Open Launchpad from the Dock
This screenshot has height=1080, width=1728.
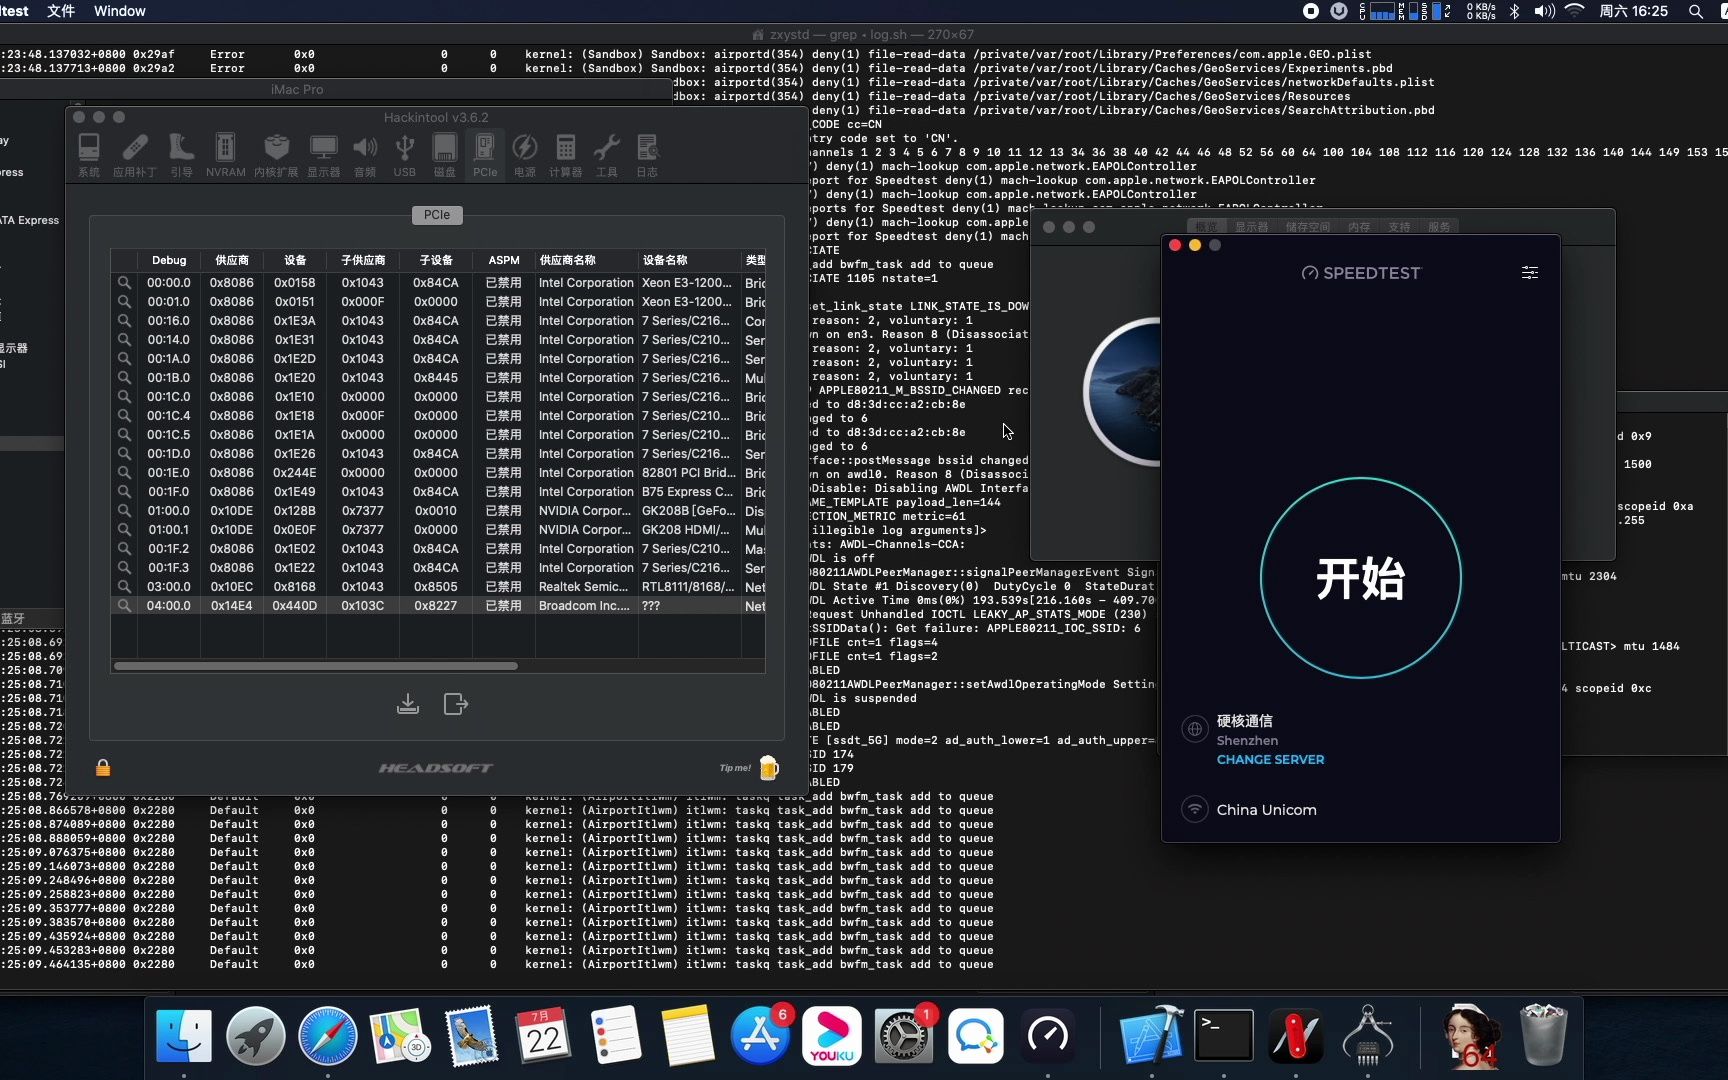pos(256,1036)
